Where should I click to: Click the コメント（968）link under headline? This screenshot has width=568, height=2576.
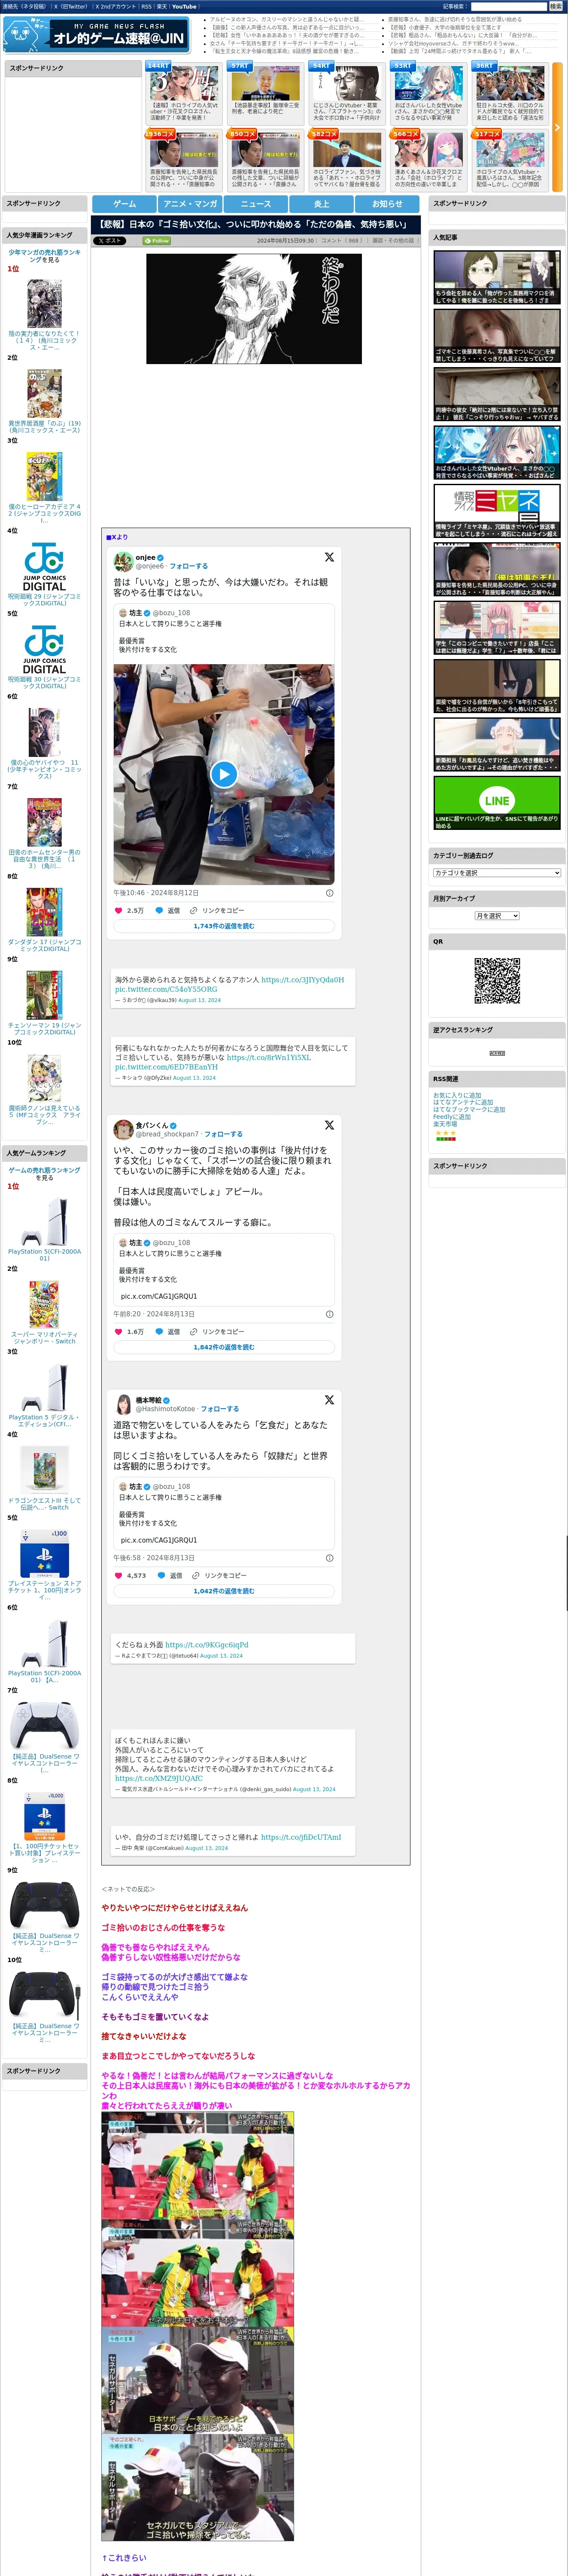pos(343,241)
